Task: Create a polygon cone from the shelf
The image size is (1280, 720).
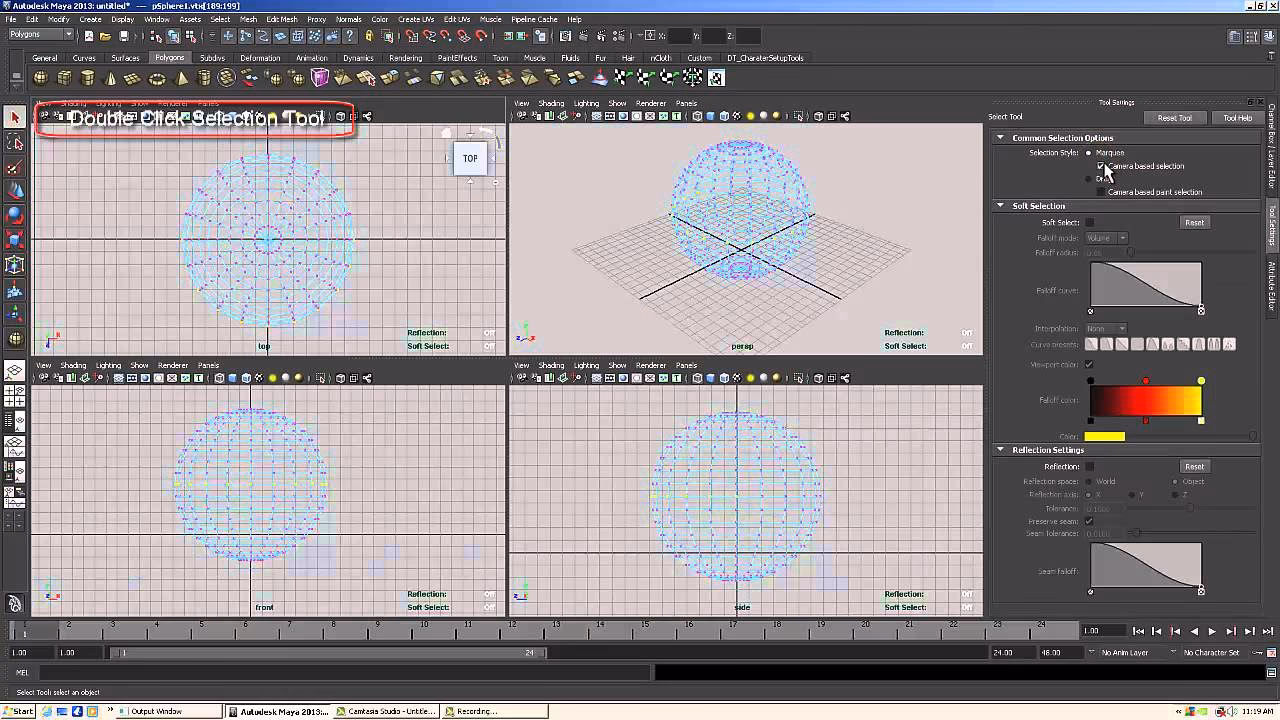Action: [111, 78]
